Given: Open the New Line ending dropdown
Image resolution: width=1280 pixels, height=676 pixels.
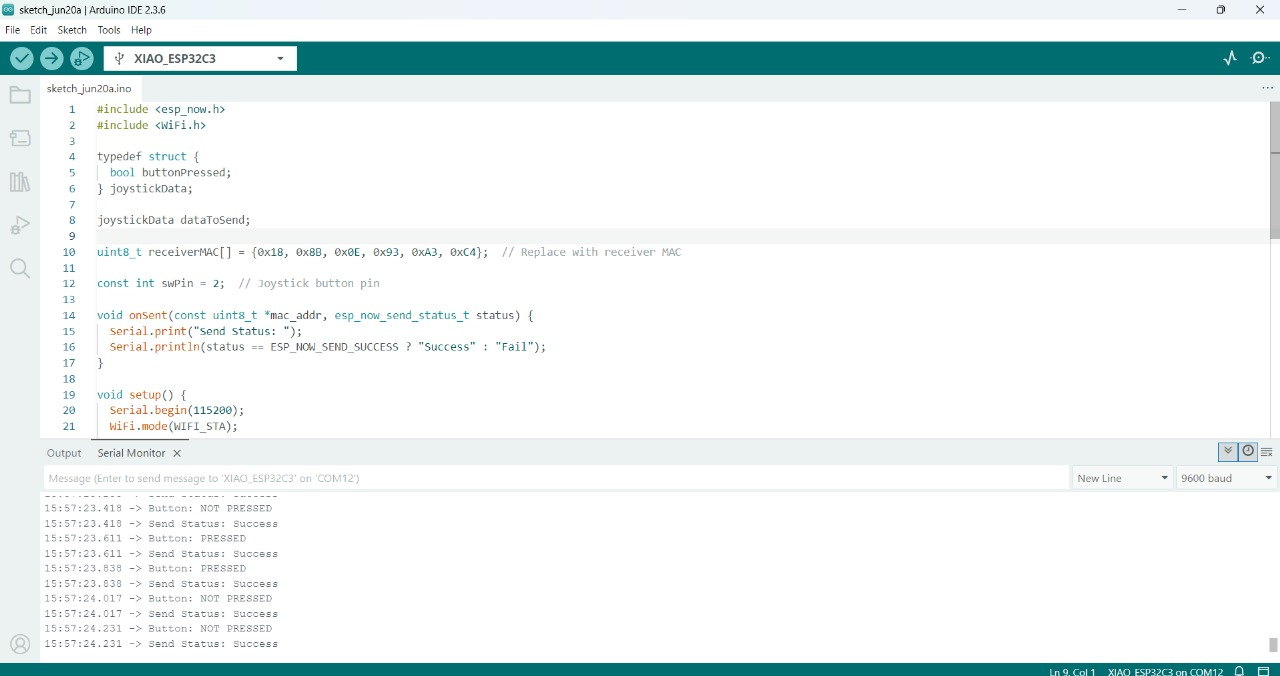Looking at the screenshot, I should point(1123,478).
